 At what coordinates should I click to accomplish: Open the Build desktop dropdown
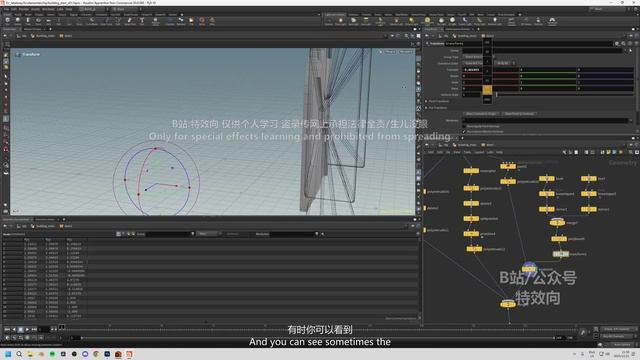click(x=93, y=9)
